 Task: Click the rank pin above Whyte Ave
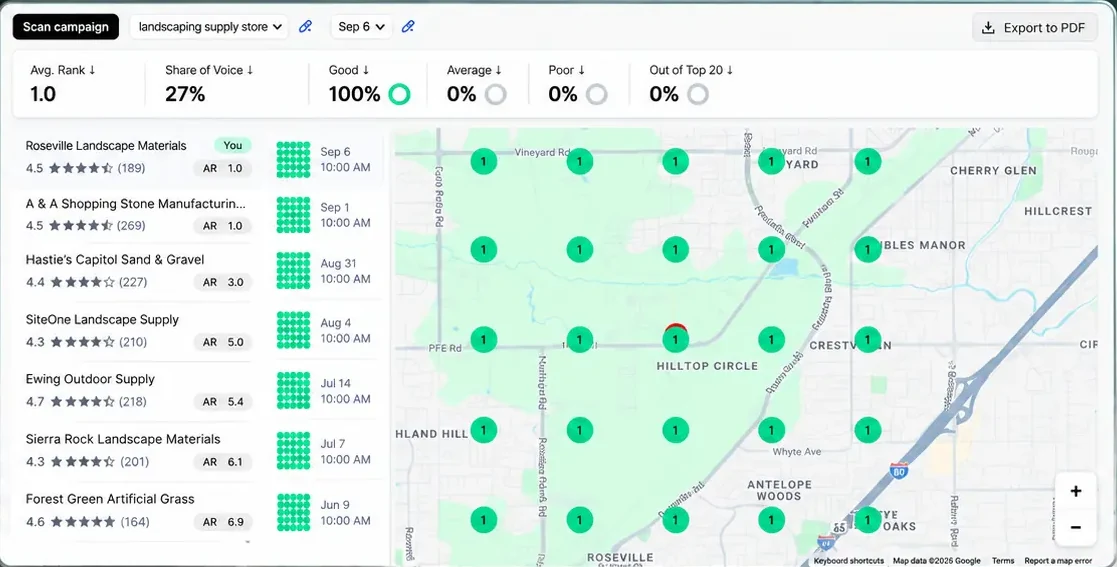coord(771,430)
